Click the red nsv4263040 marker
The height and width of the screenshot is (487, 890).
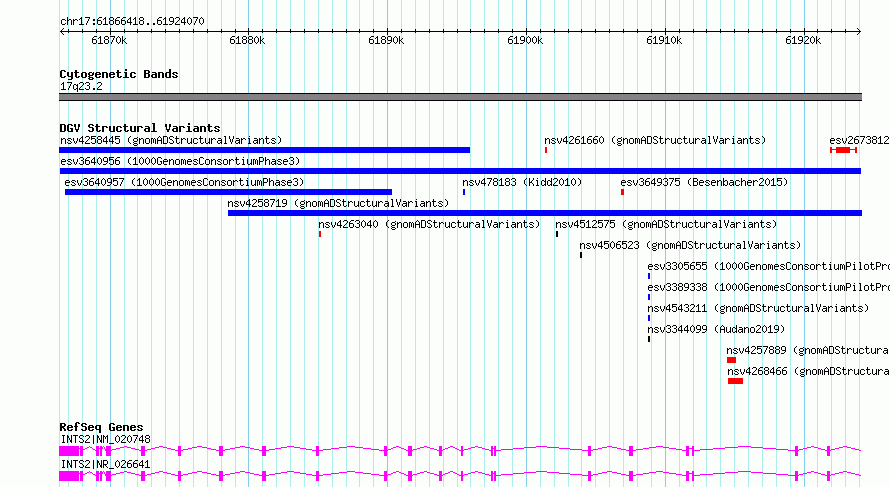[320, 234]
